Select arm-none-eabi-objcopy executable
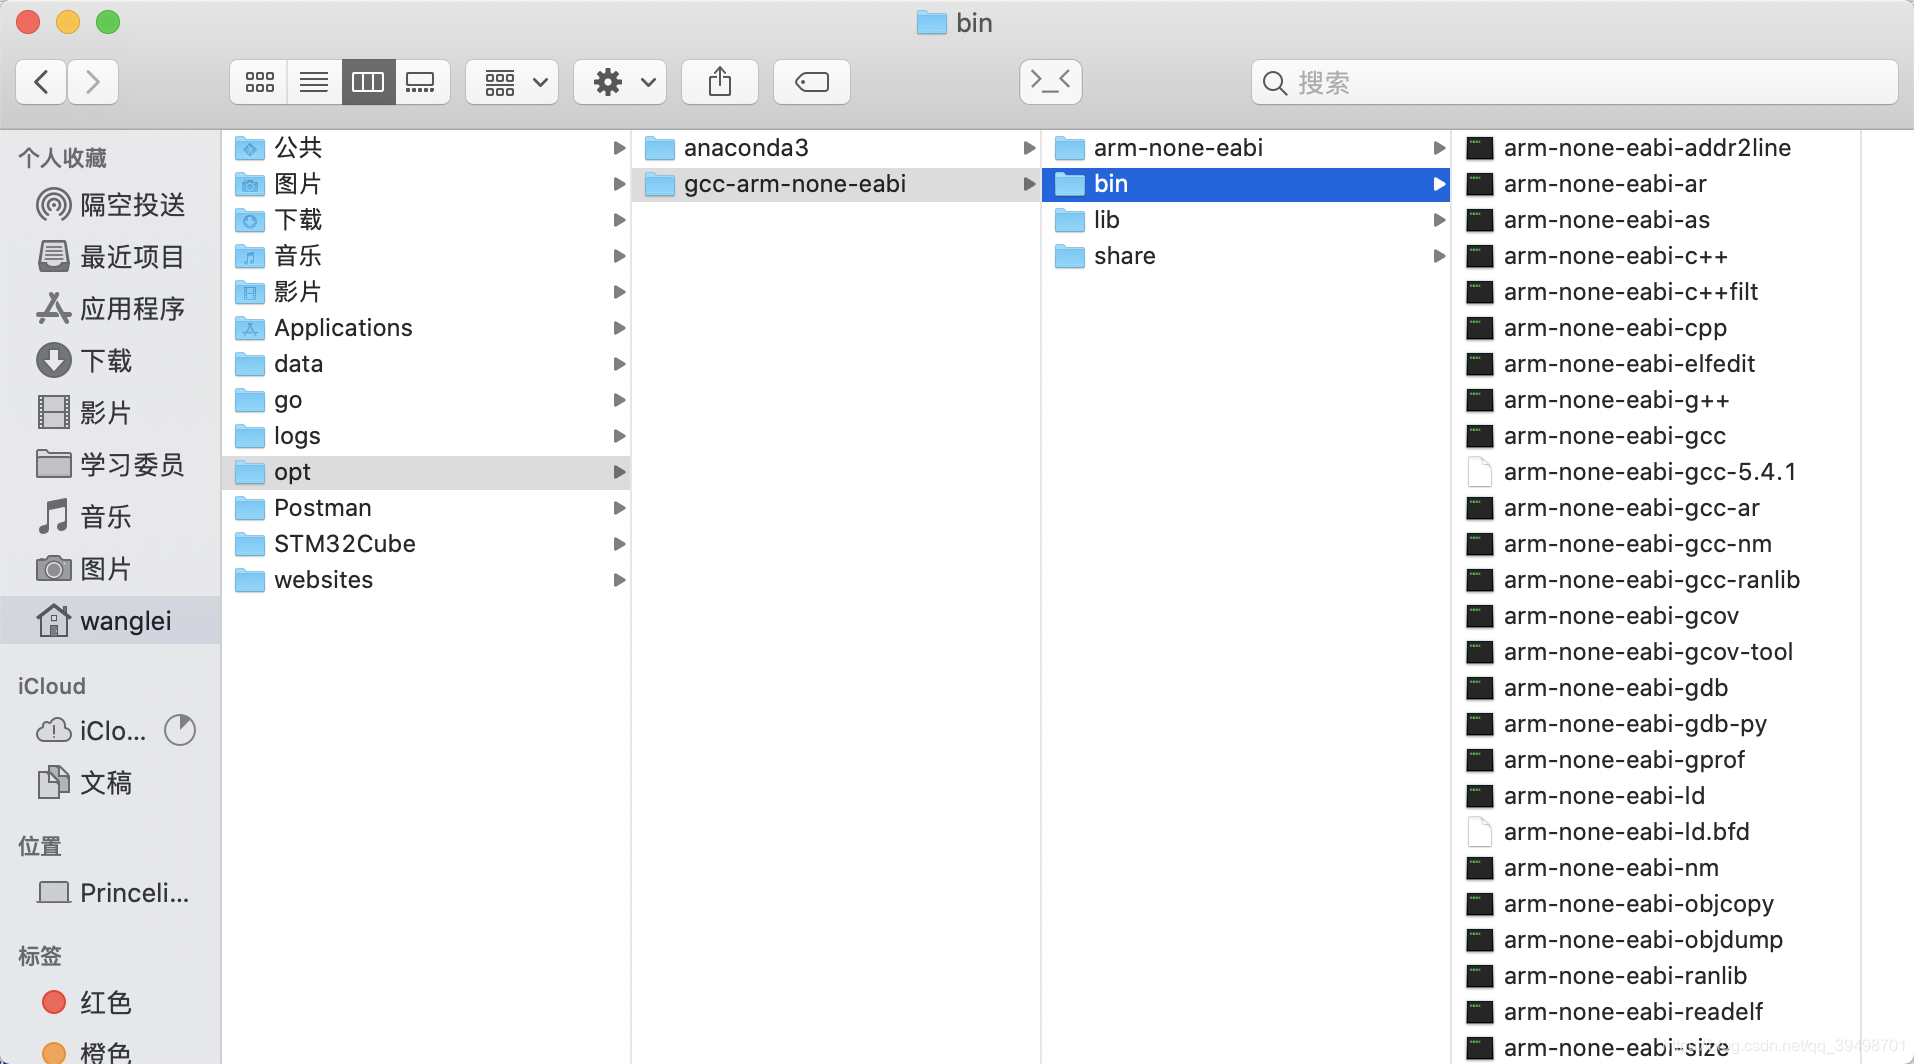The image size is (1914, 1064). tap(1656, 904)
